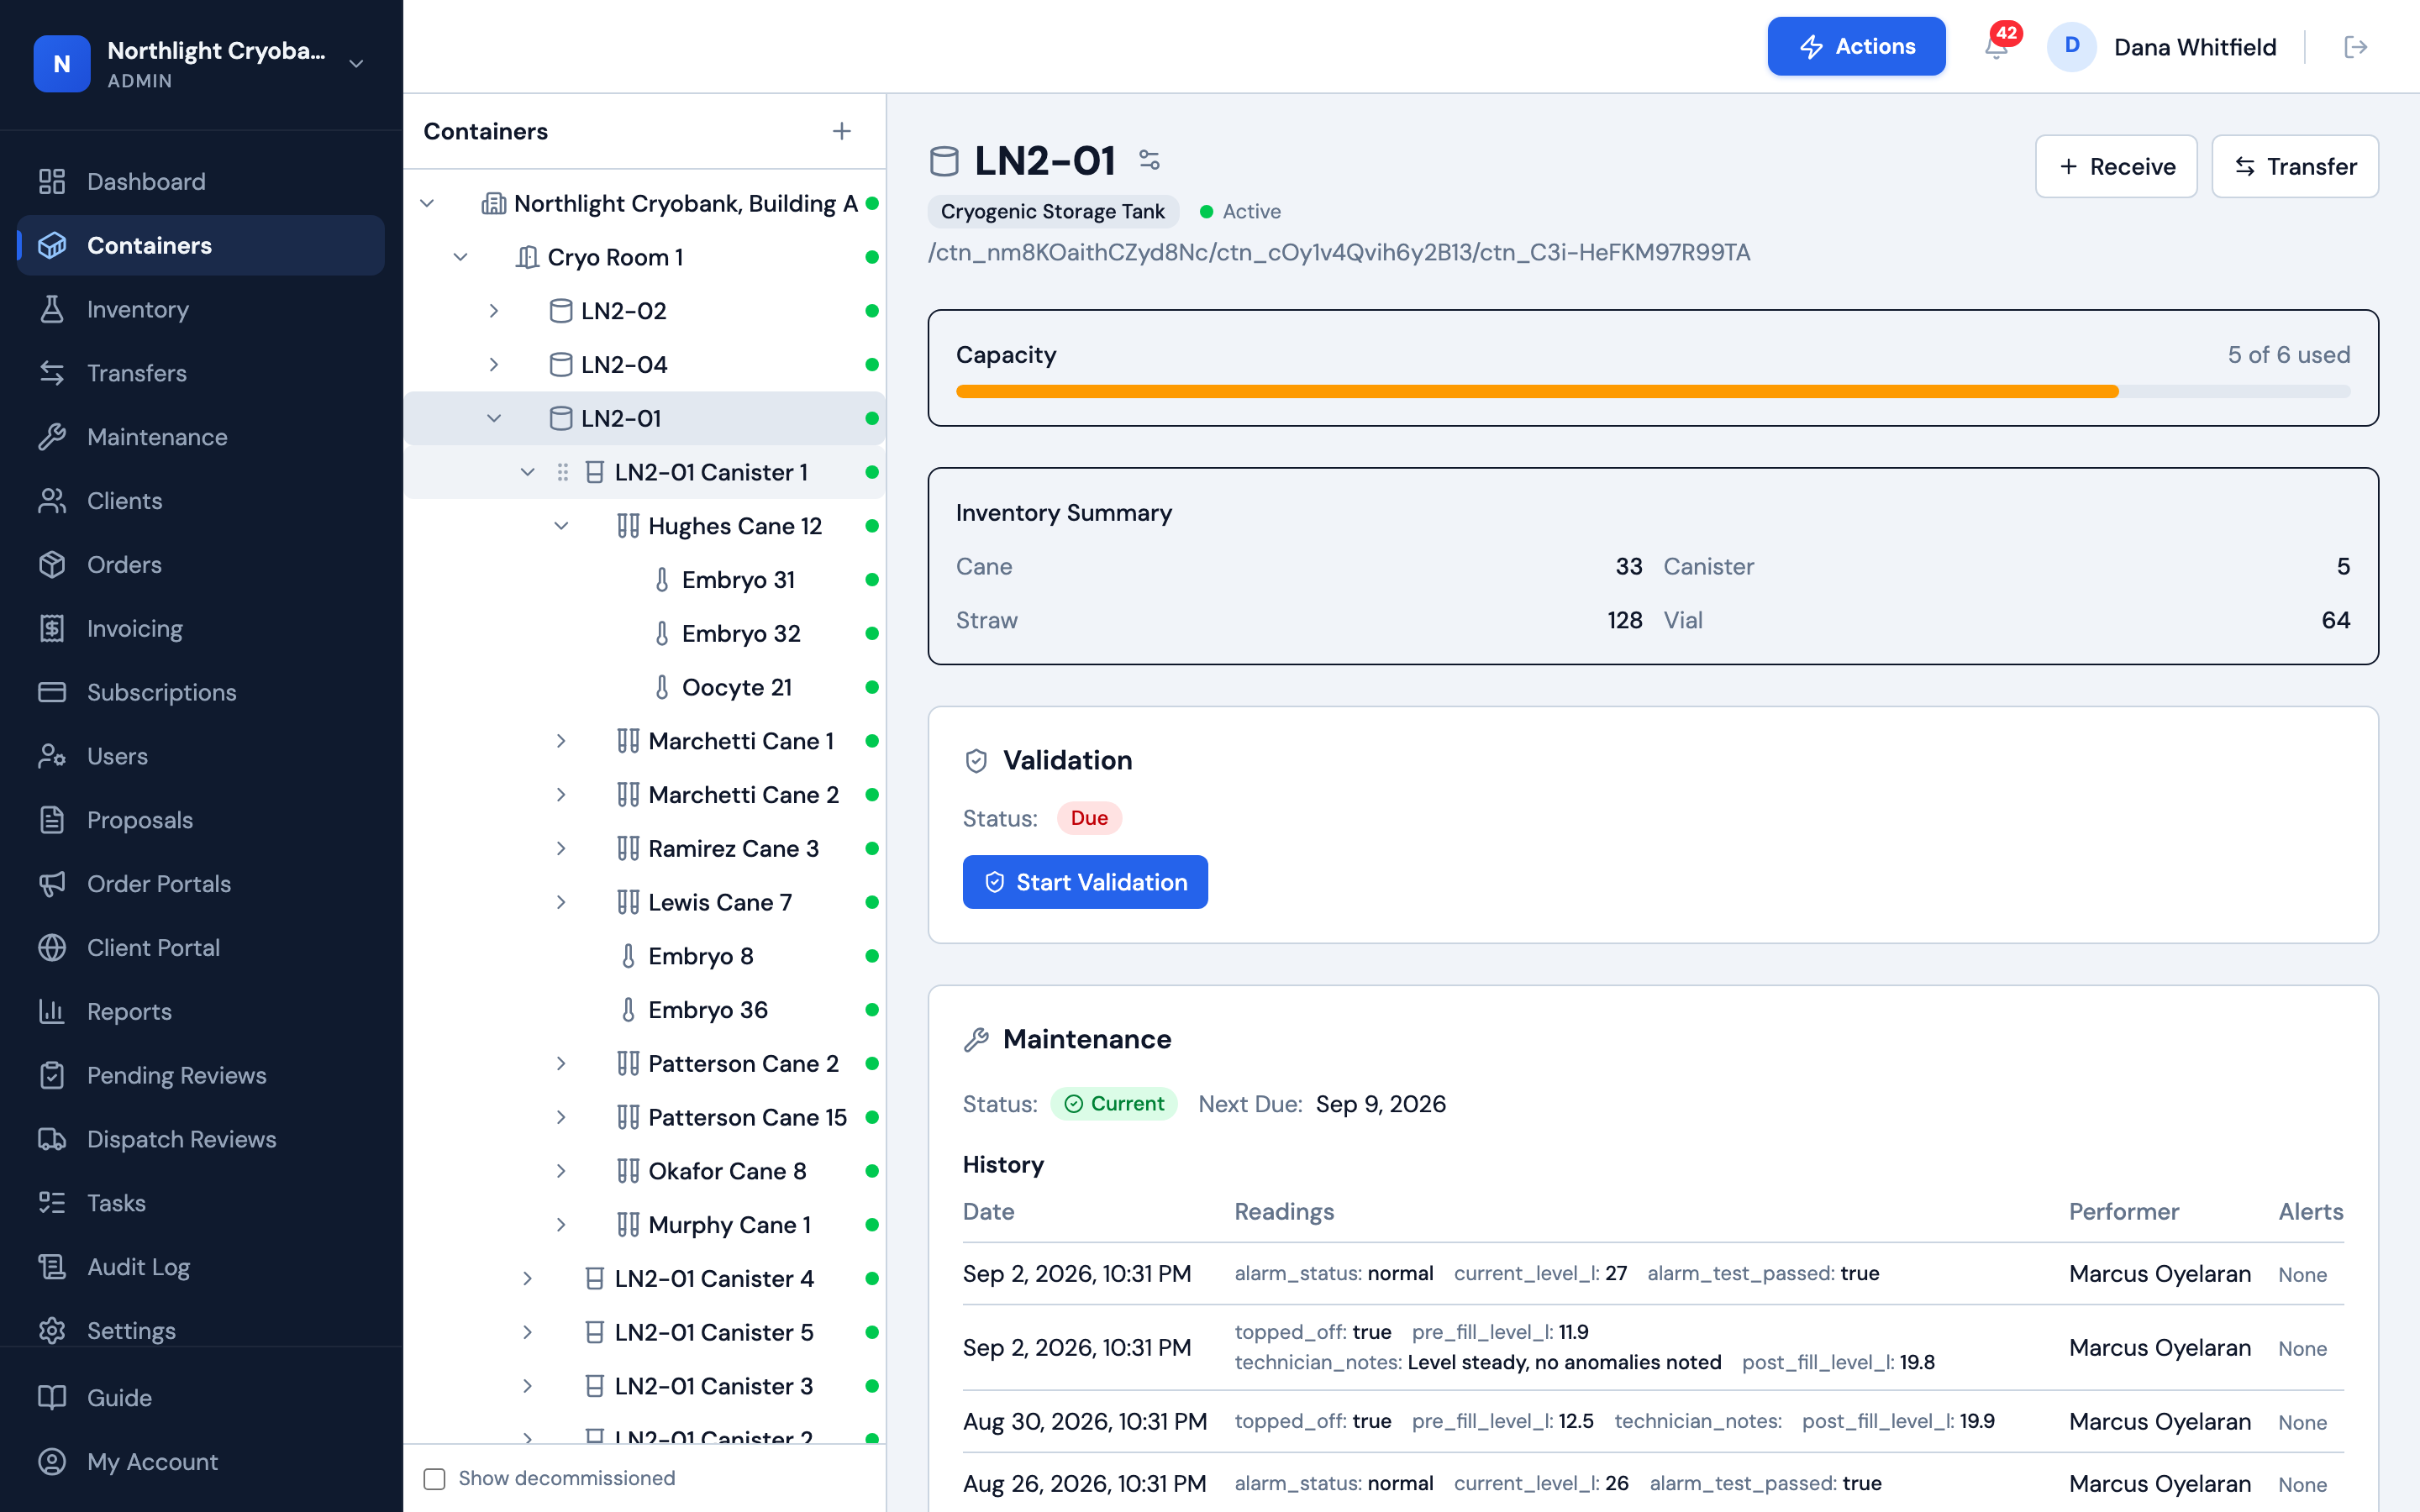
Task: Collapse Cryo Room 1 node
Action: coord(461,257)
